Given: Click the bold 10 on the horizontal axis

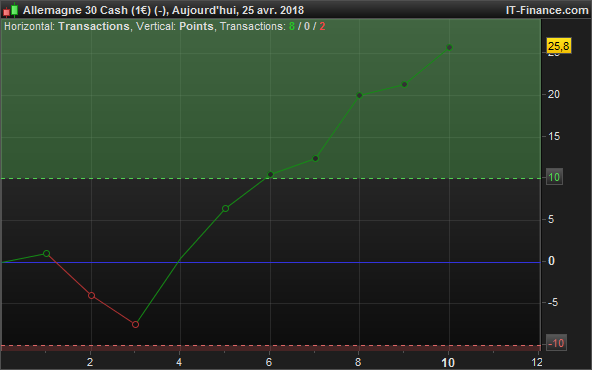Looking at the screenshot, I should [x=448, y=362].
